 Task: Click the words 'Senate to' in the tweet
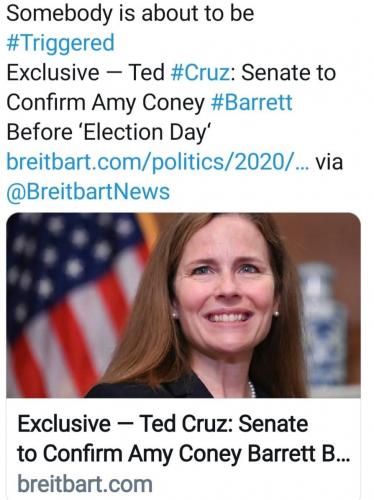point(288,73)
